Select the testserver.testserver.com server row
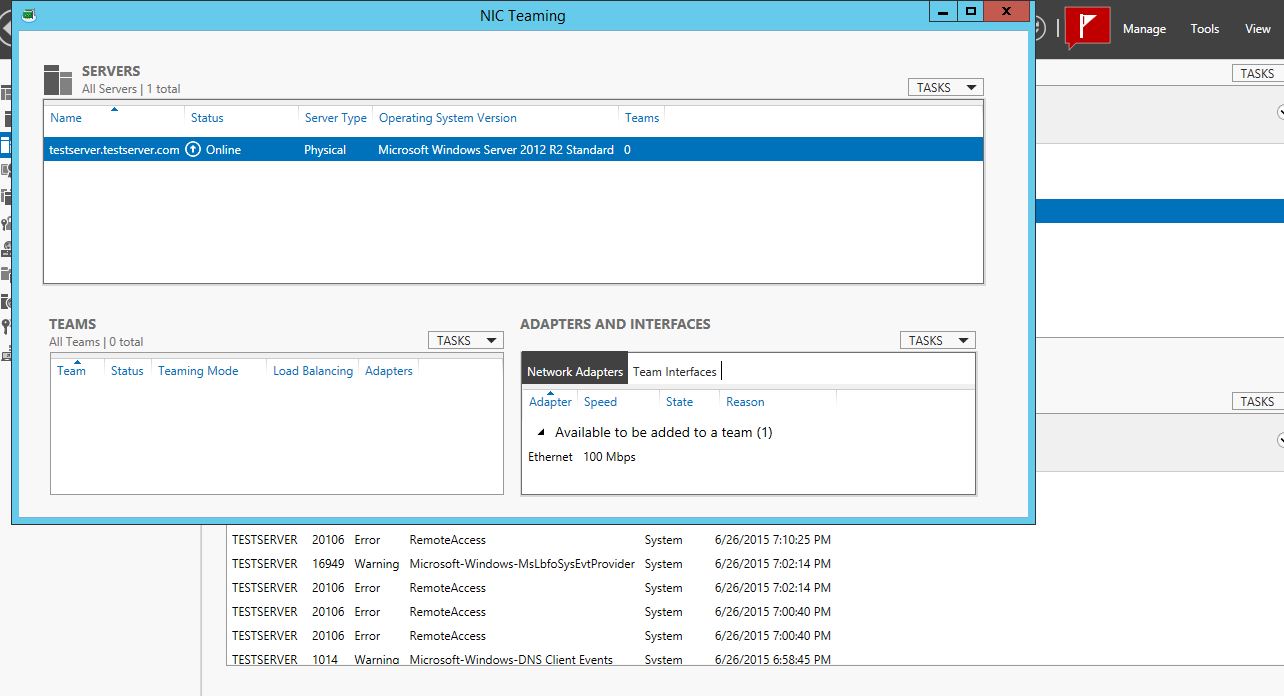Screen dimensions: 1284x696 (x=114, y=150)
